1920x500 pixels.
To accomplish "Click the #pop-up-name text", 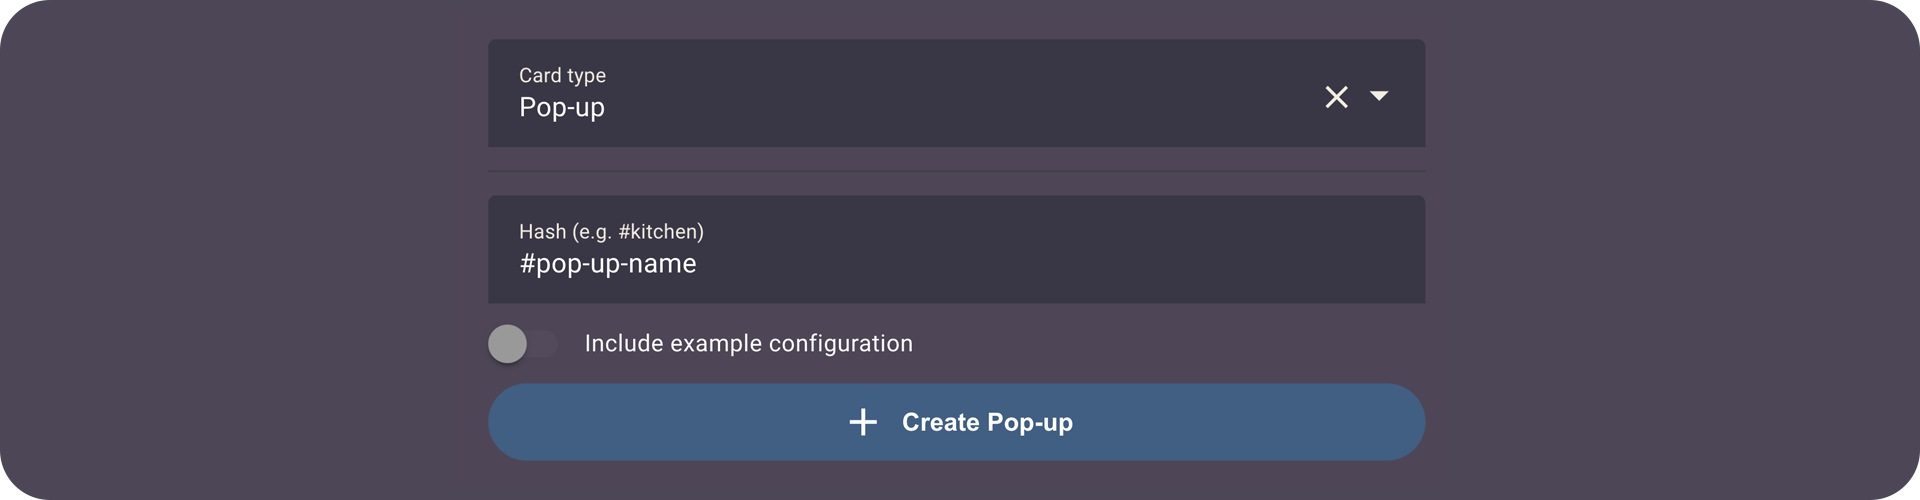I will (x=608, y=264).
